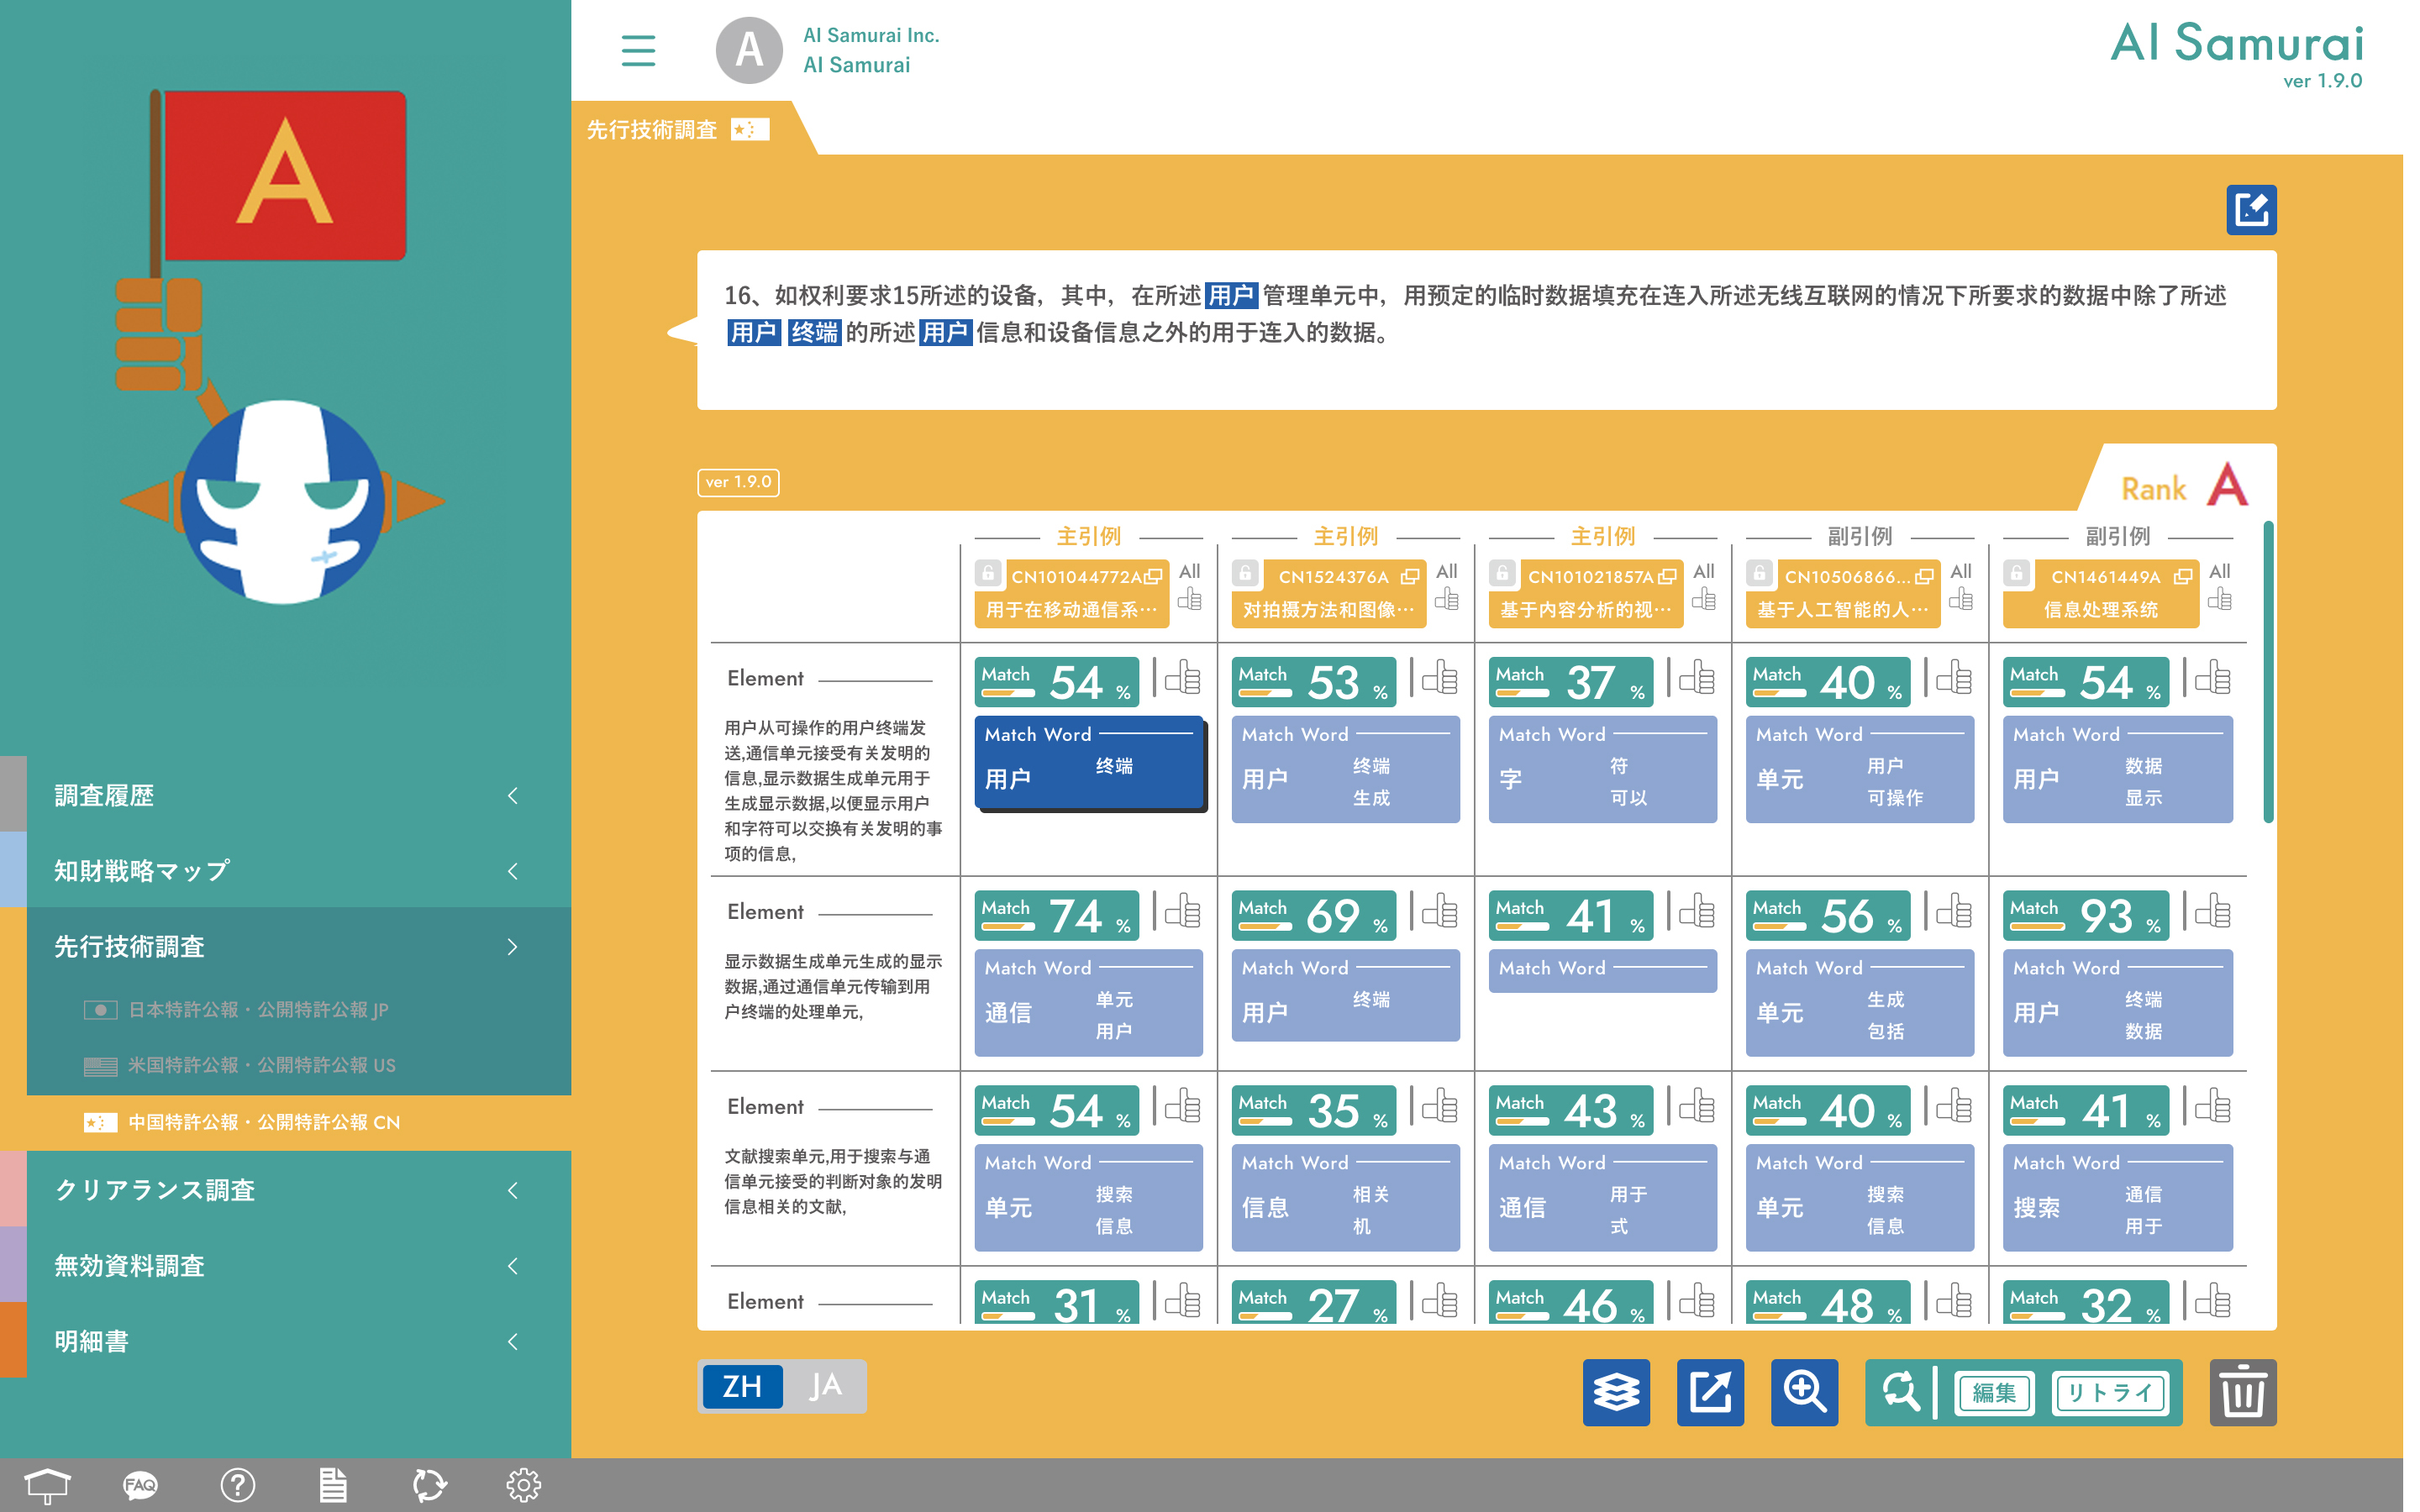Expand the 調査履歴 sidebar section
Image resolution: width=2420 pixels, height=1512 pixels.
click(x=299, y=795)
